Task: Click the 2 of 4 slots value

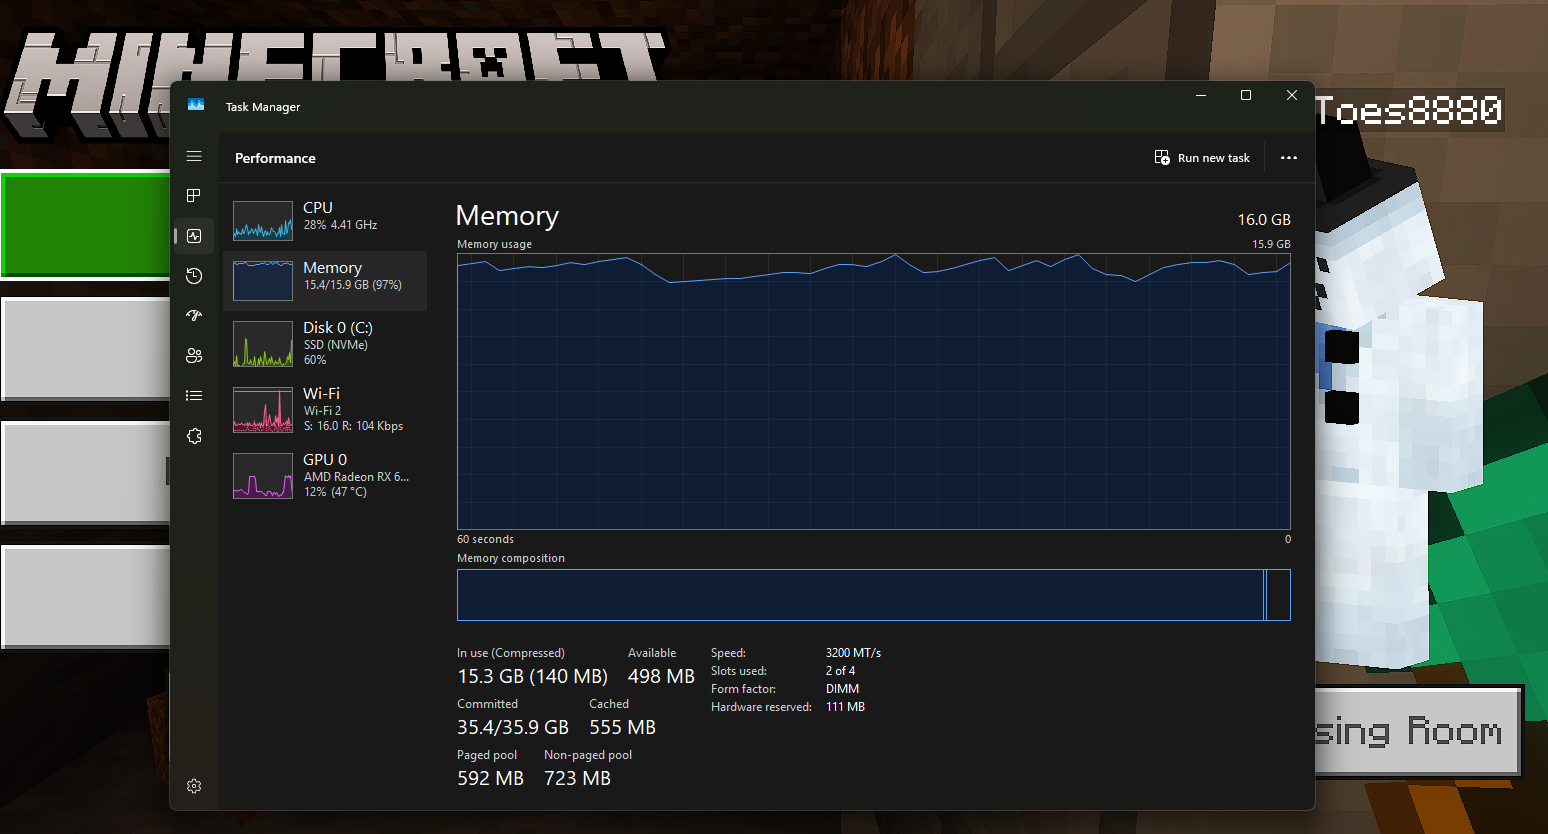Action: click(x=840, y=671)
